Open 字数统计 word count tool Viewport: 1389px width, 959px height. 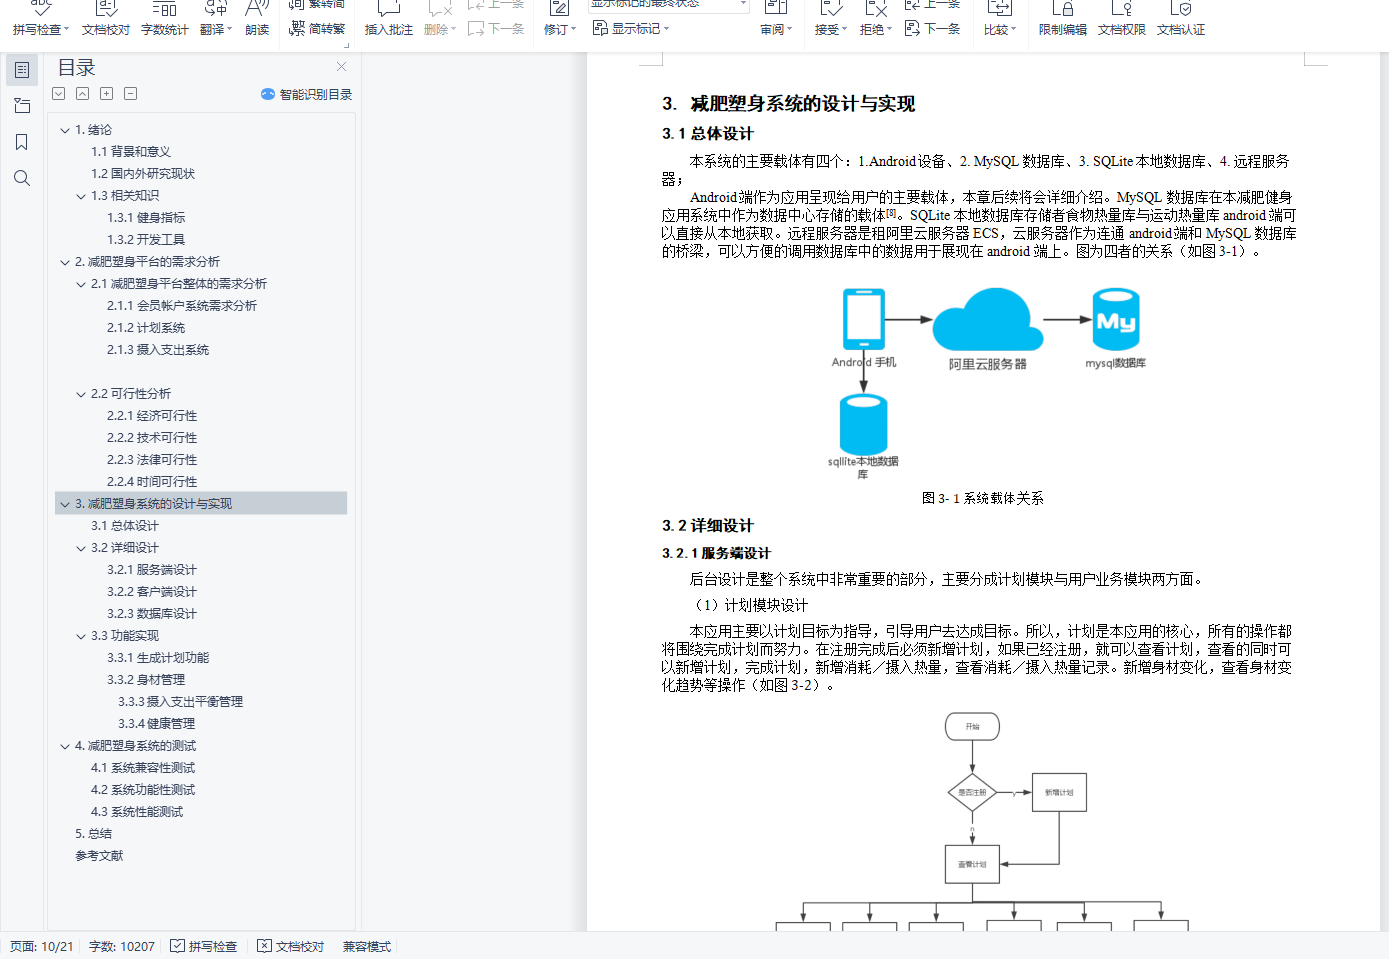click(164, 19)
